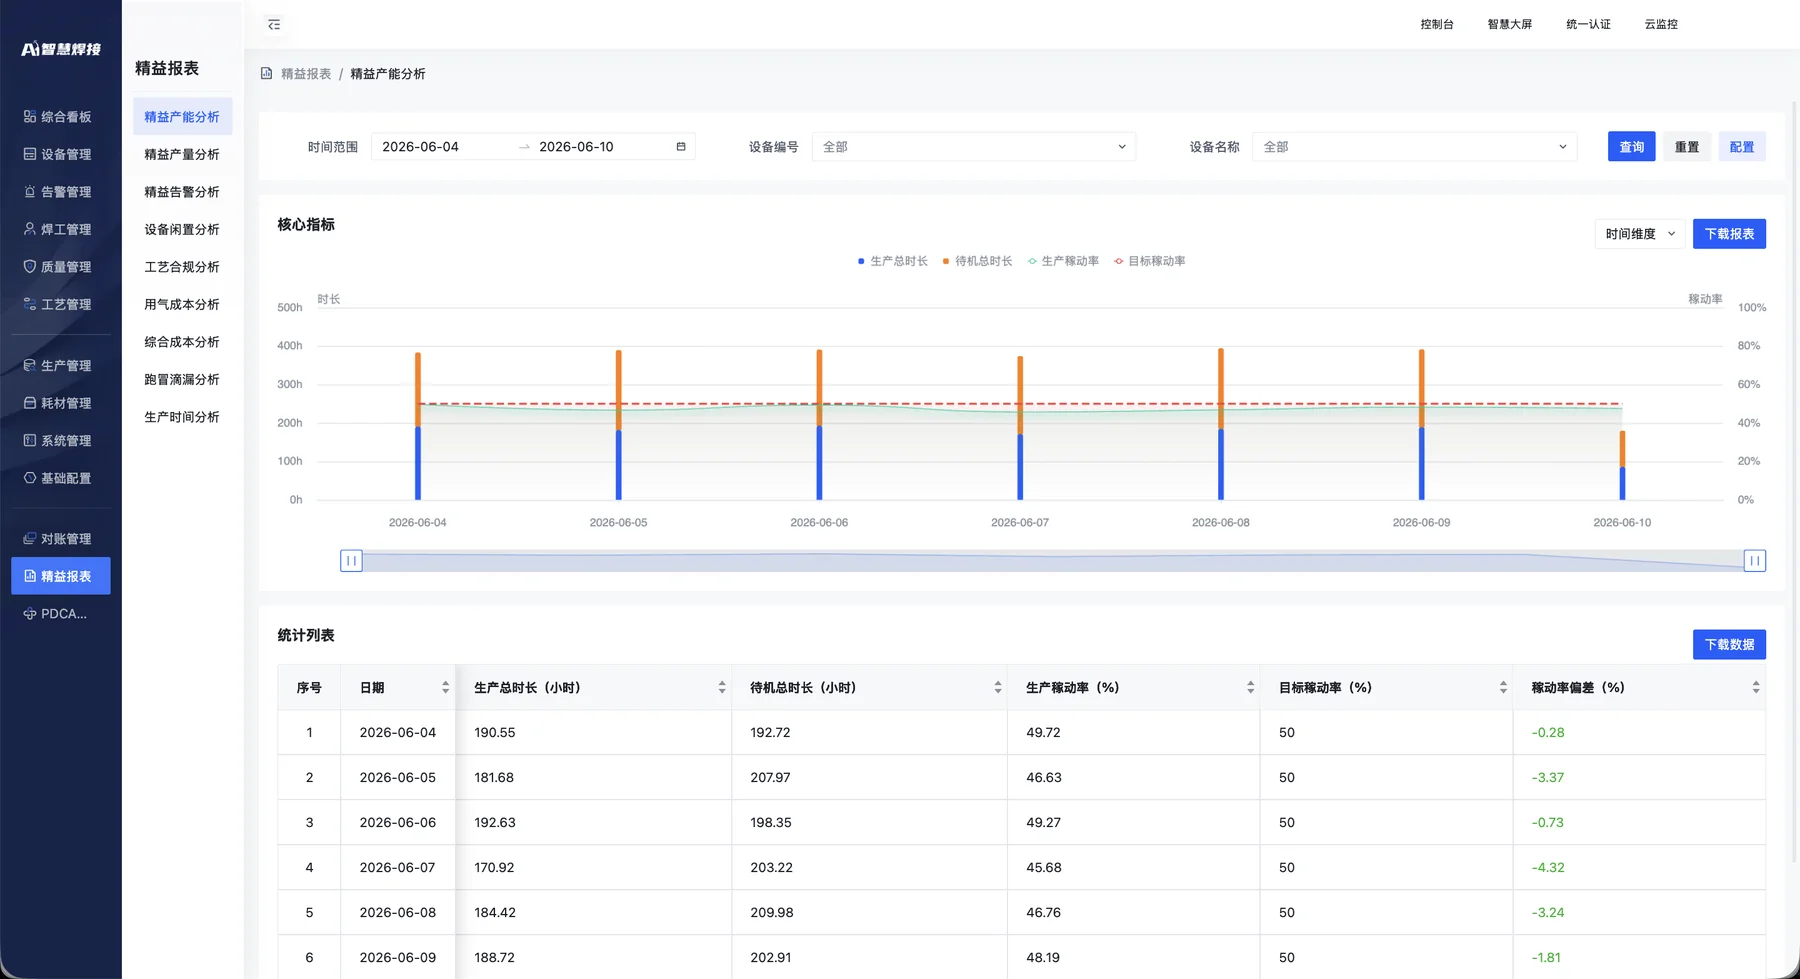Click the left handle of chart zoom slider
The height and width of the screenshot is (979, 1800).
(351, 561)
